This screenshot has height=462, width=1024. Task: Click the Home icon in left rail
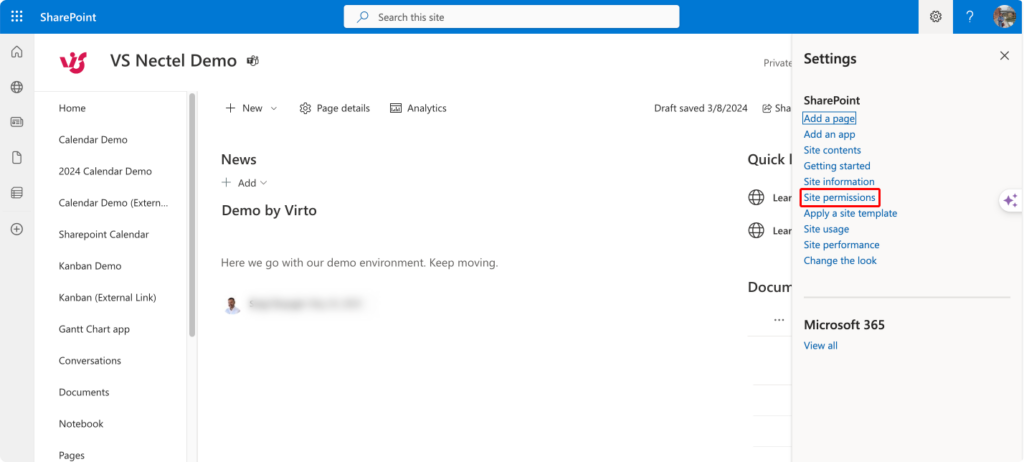pyautogui.click(x=17, y=52)
